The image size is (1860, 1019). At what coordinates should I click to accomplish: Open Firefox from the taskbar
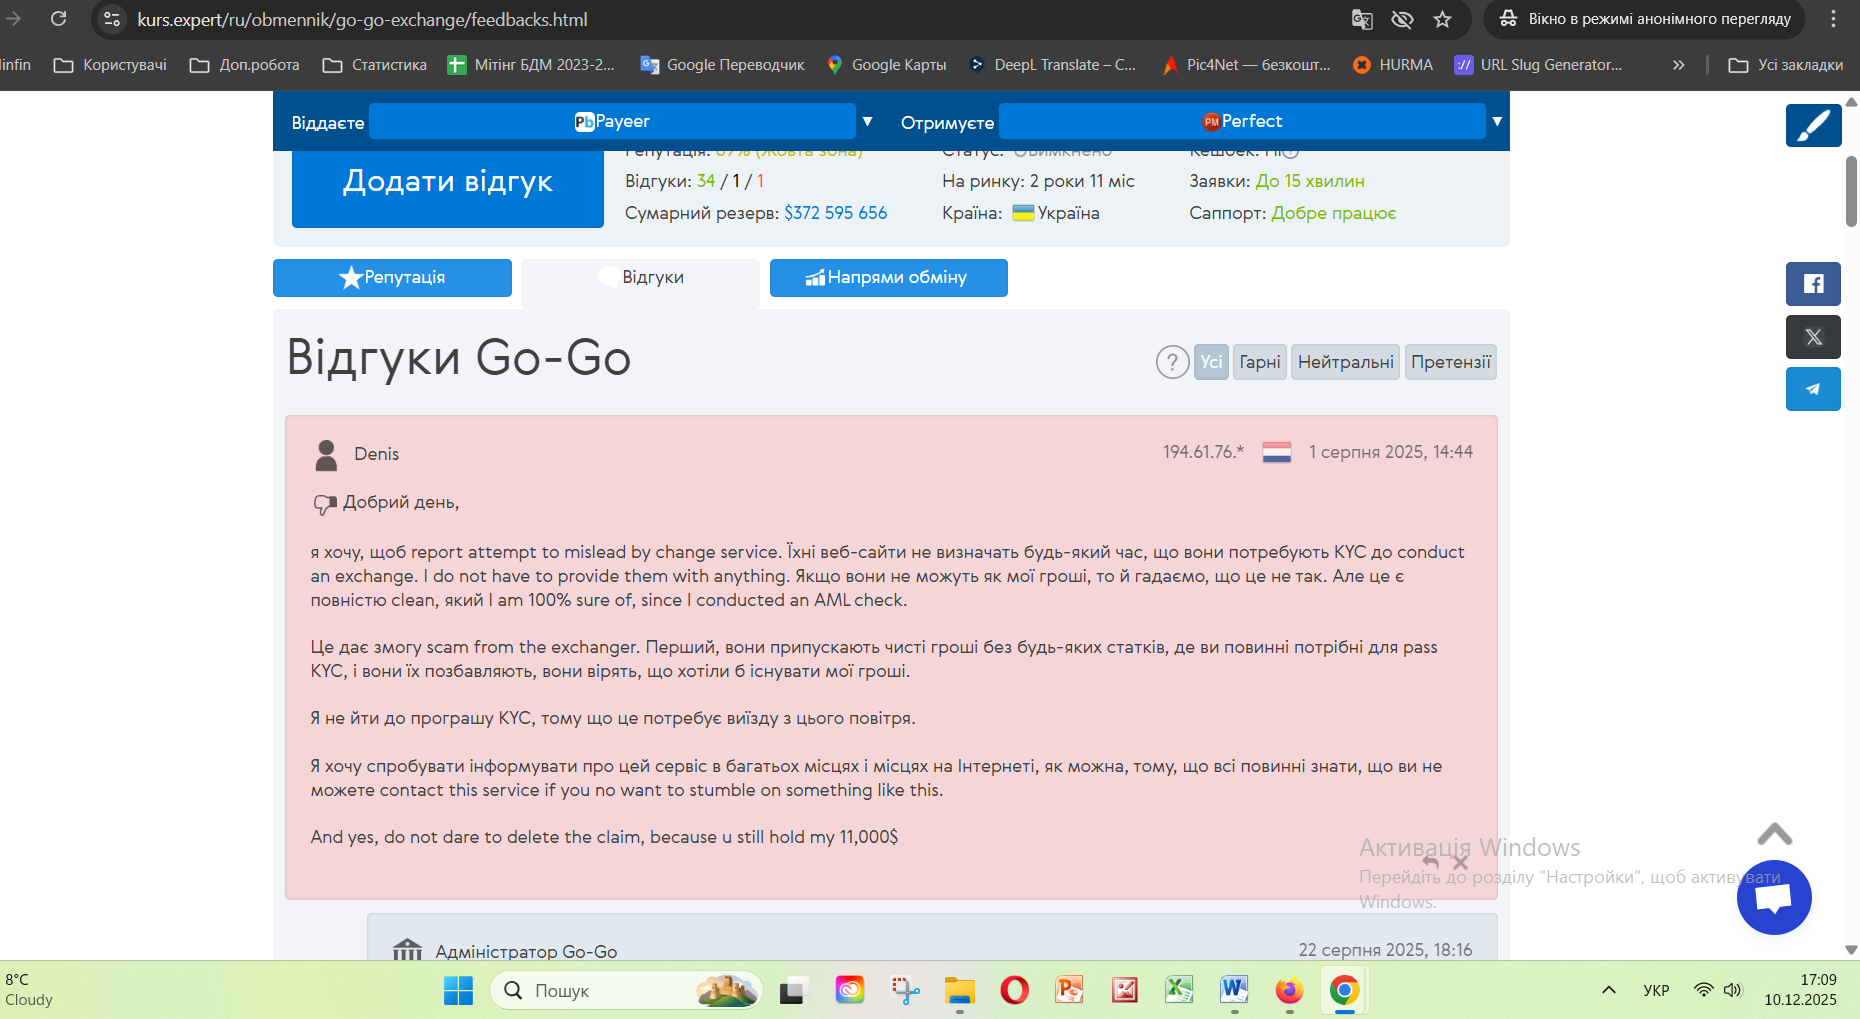click(1289, 991)
